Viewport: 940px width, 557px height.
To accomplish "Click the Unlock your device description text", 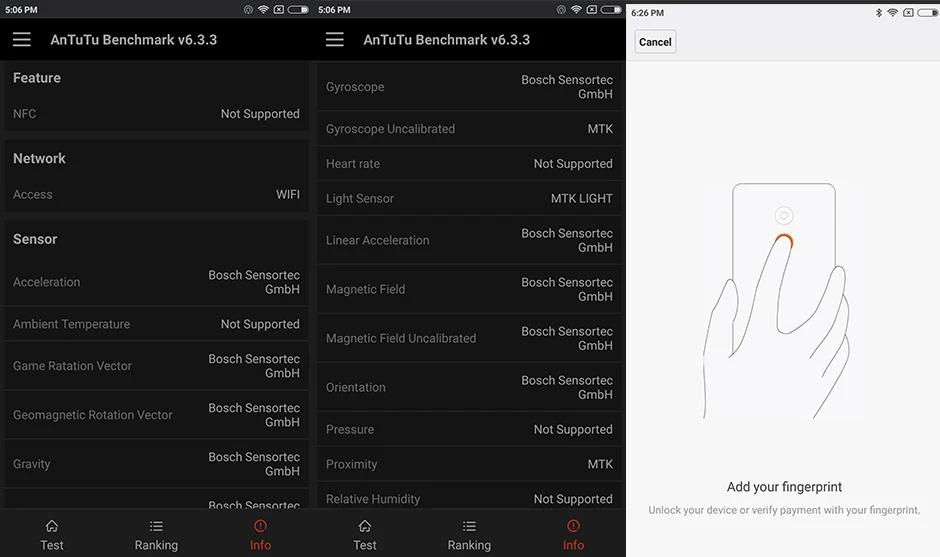I will [784, 510].
